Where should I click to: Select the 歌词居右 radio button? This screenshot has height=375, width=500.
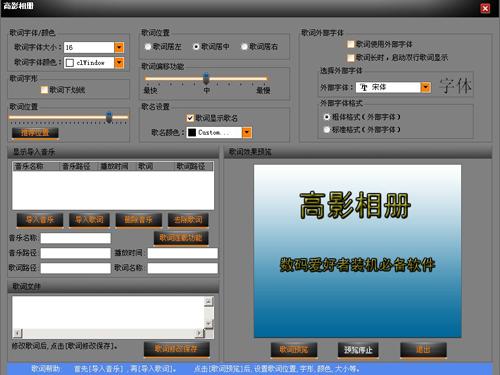(244, 47)
